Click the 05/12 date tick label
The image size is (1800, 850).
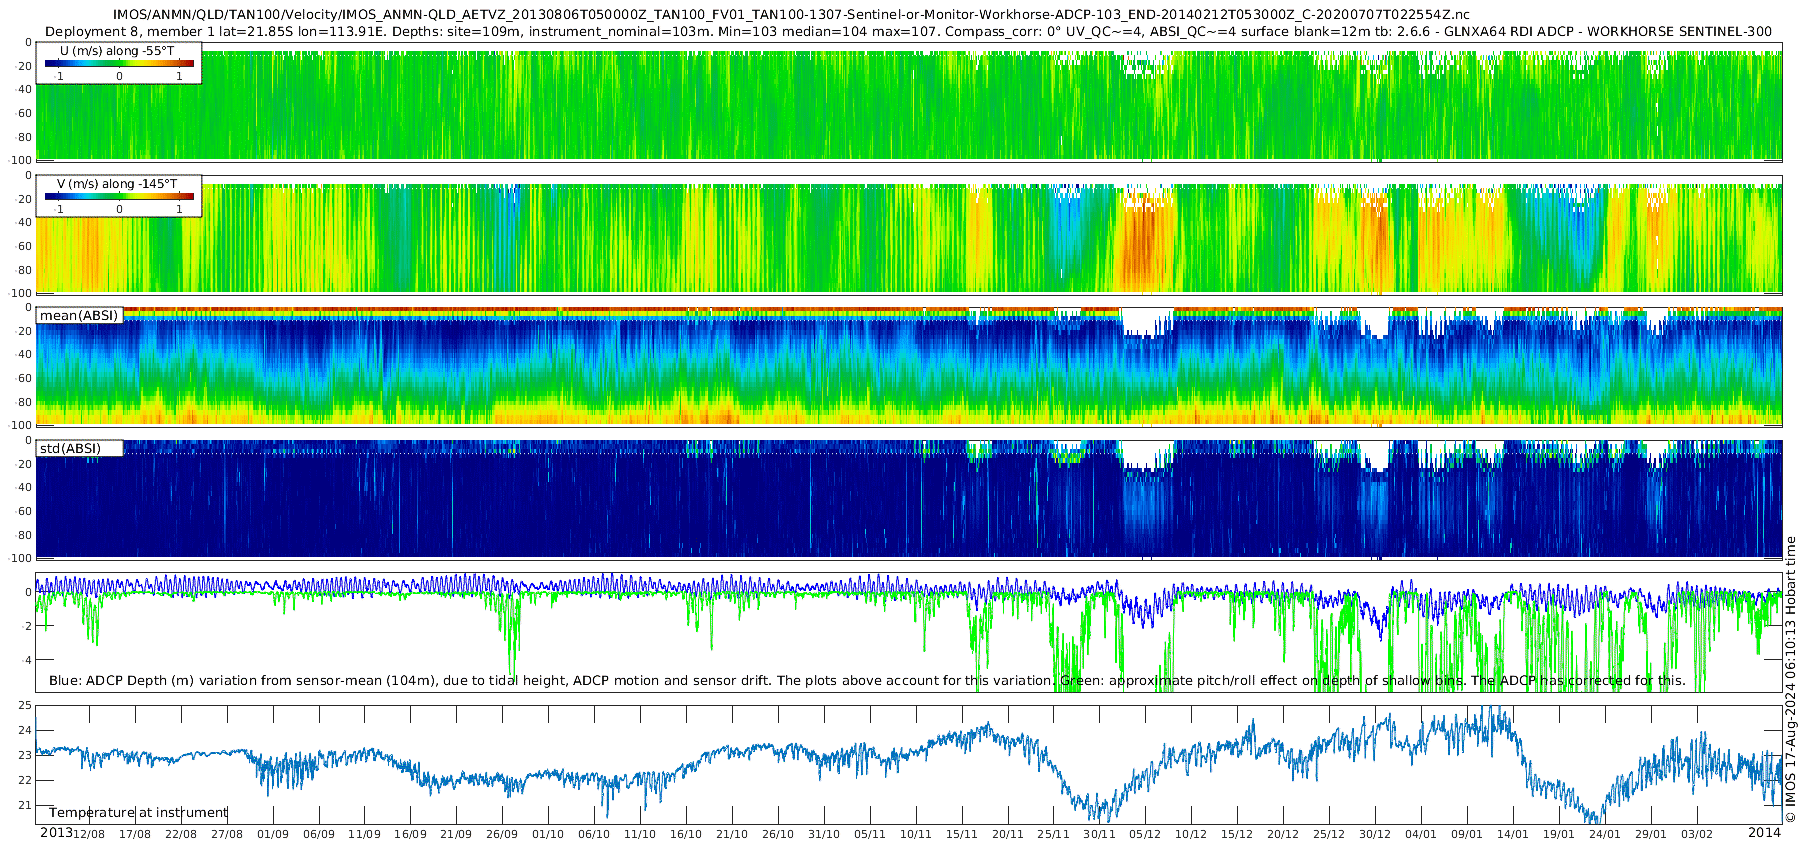tap(1145, 834)
